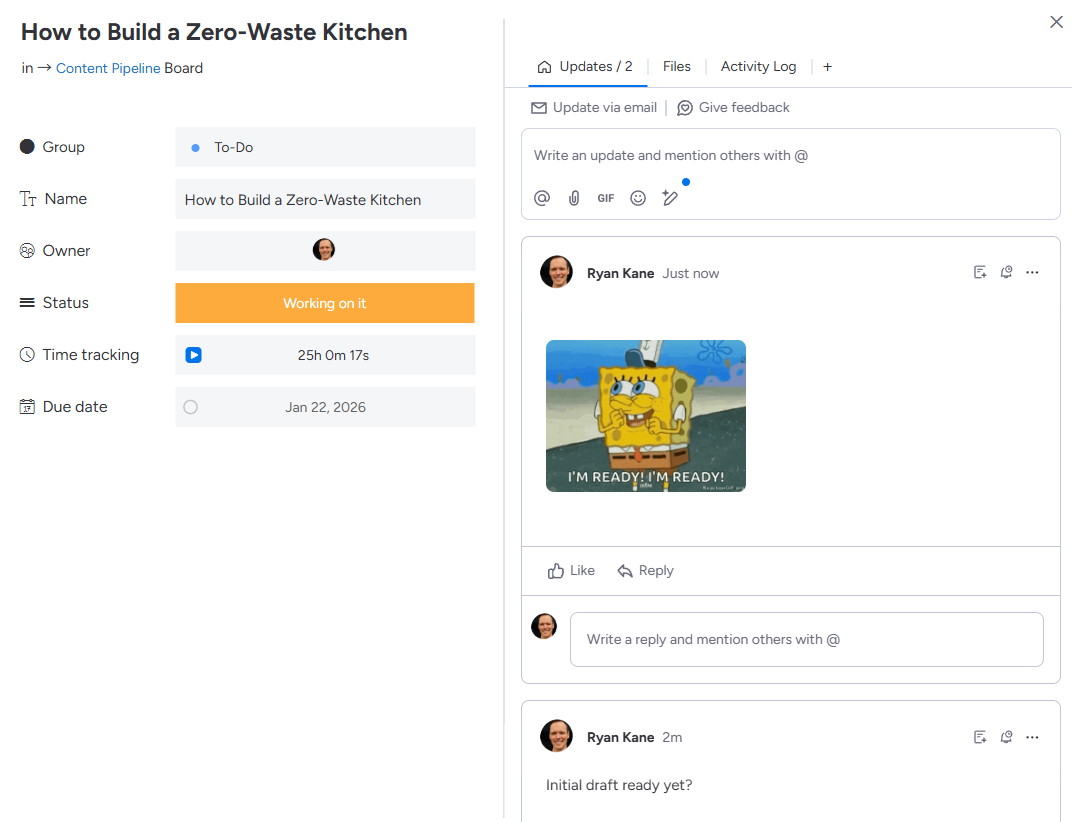Image resolution: width=1072 pixels, height=822 pixels.
Task: Click the AI writing assistant pencil icon
Action: coord(670,198)
